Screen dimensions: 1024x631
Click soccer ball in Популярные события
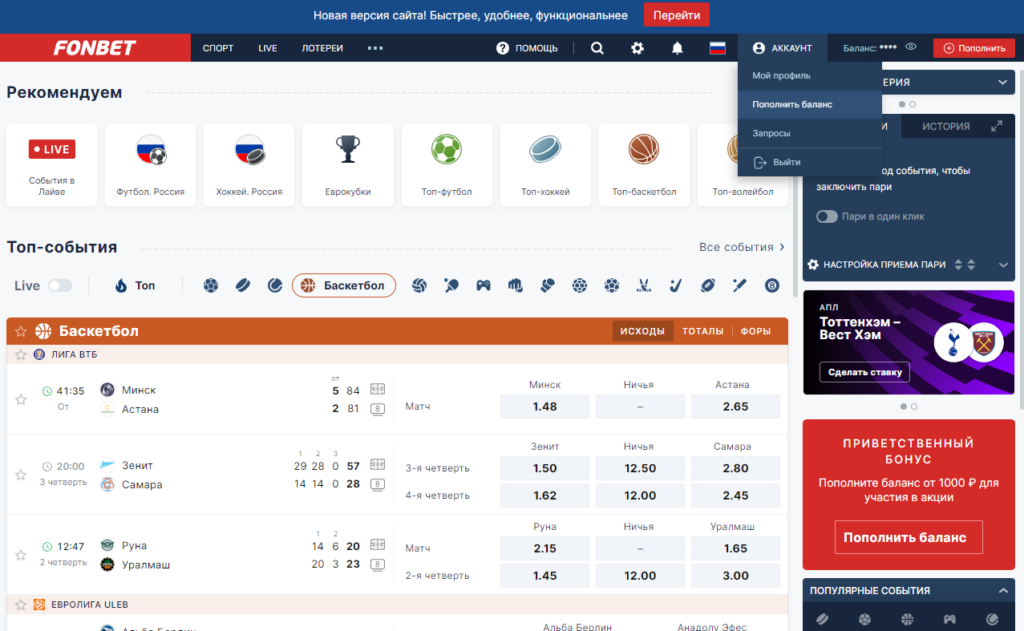tap(865, 619)
